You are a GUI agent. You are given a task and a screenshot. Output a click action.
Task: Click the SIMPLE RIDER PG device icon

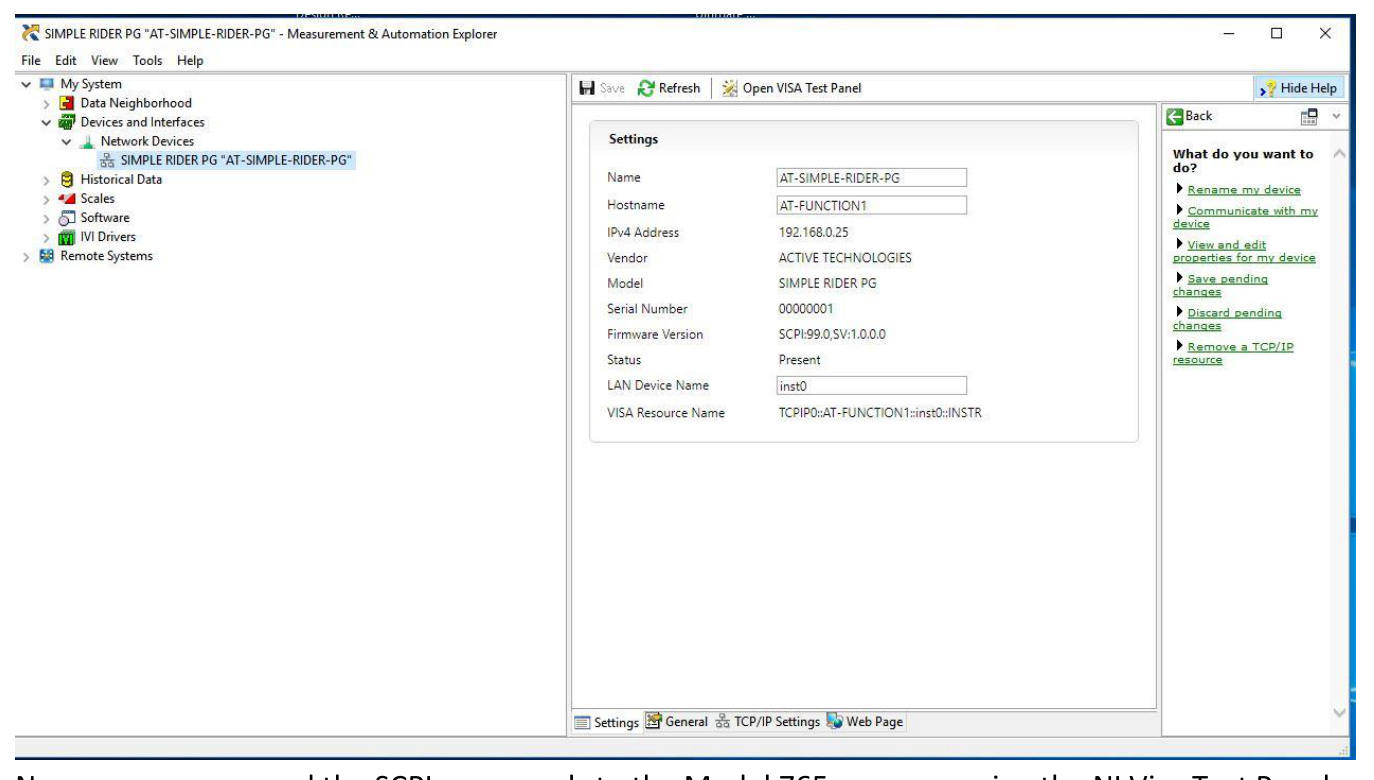point(107,160)
